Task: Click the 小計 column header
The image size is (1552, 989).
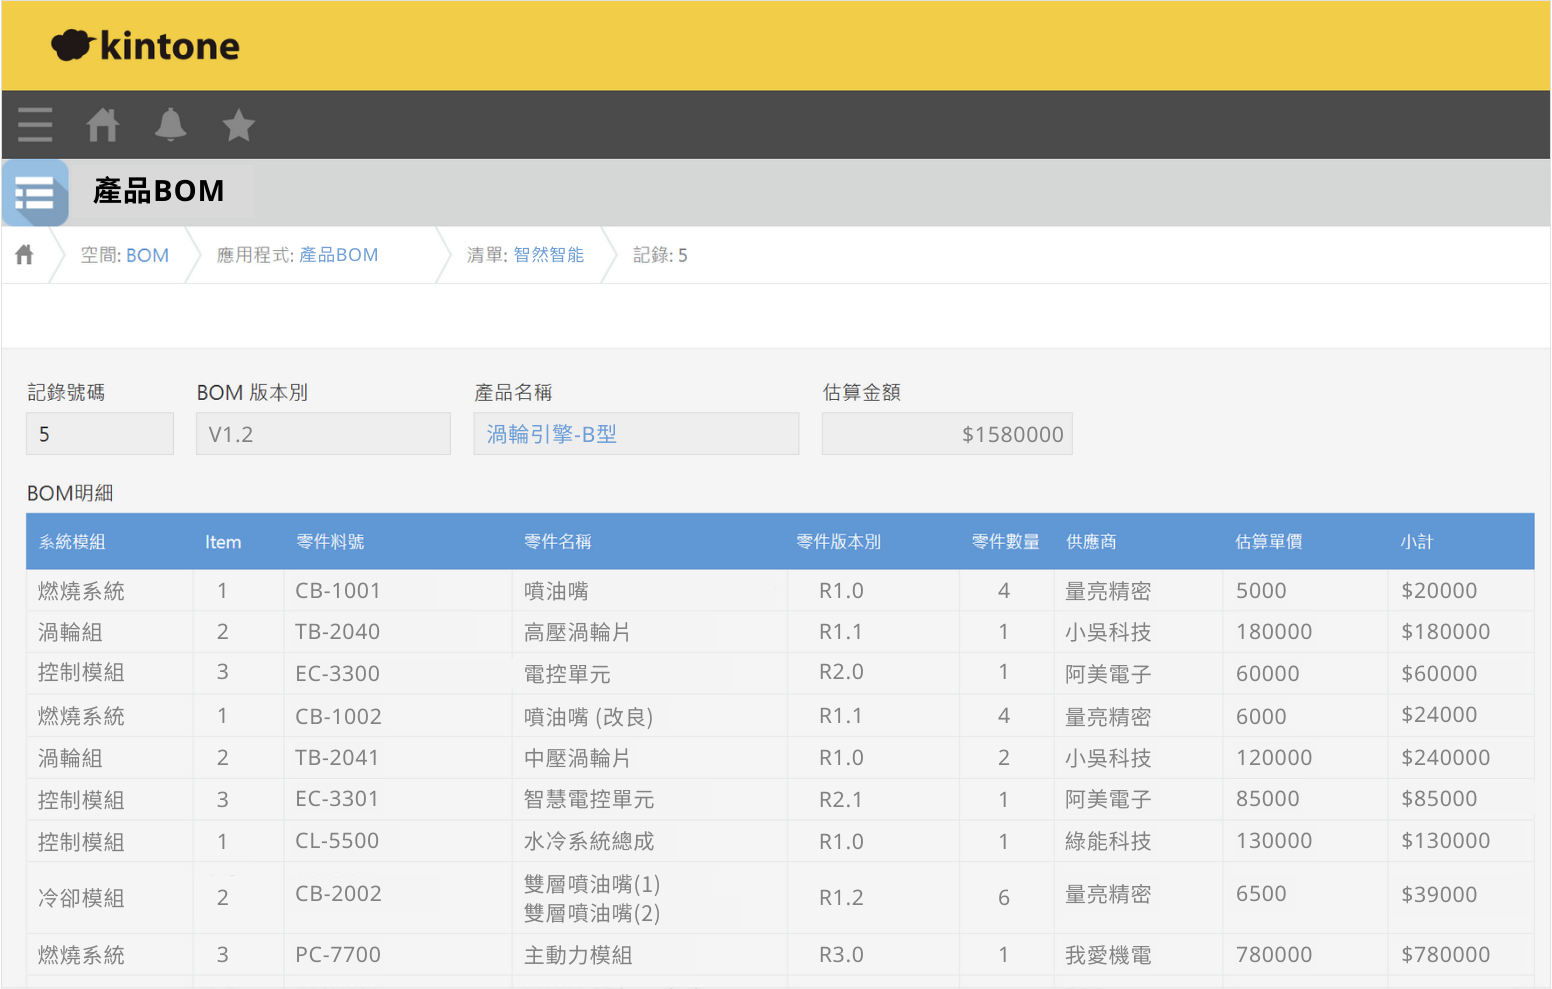Action: coord(1416,542)
